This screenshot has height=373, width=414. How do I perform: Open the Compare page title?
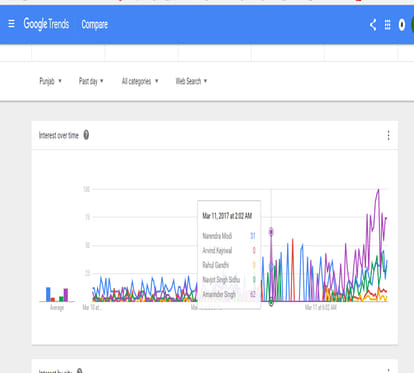pyautogui.click(x=95, y=25)
